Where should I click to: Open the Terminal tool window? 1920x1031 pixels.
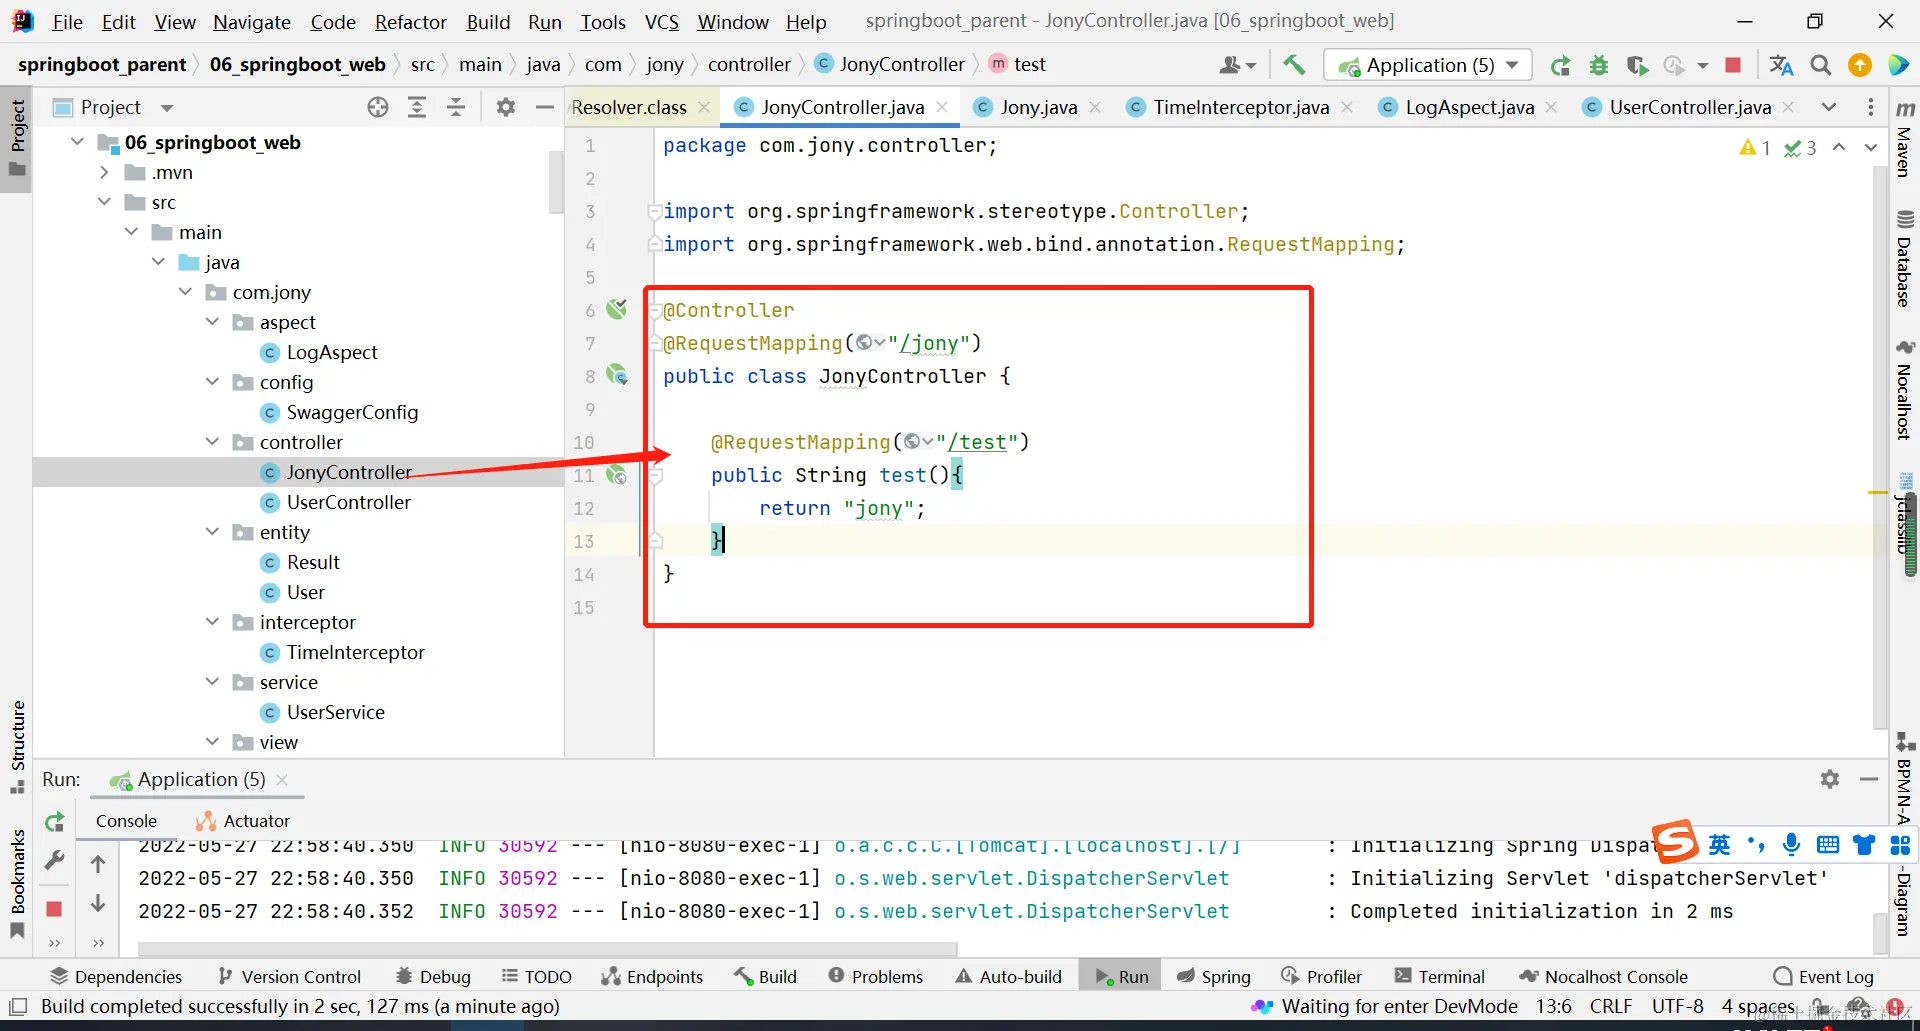pyautogui.click(x=1440, y=976)
